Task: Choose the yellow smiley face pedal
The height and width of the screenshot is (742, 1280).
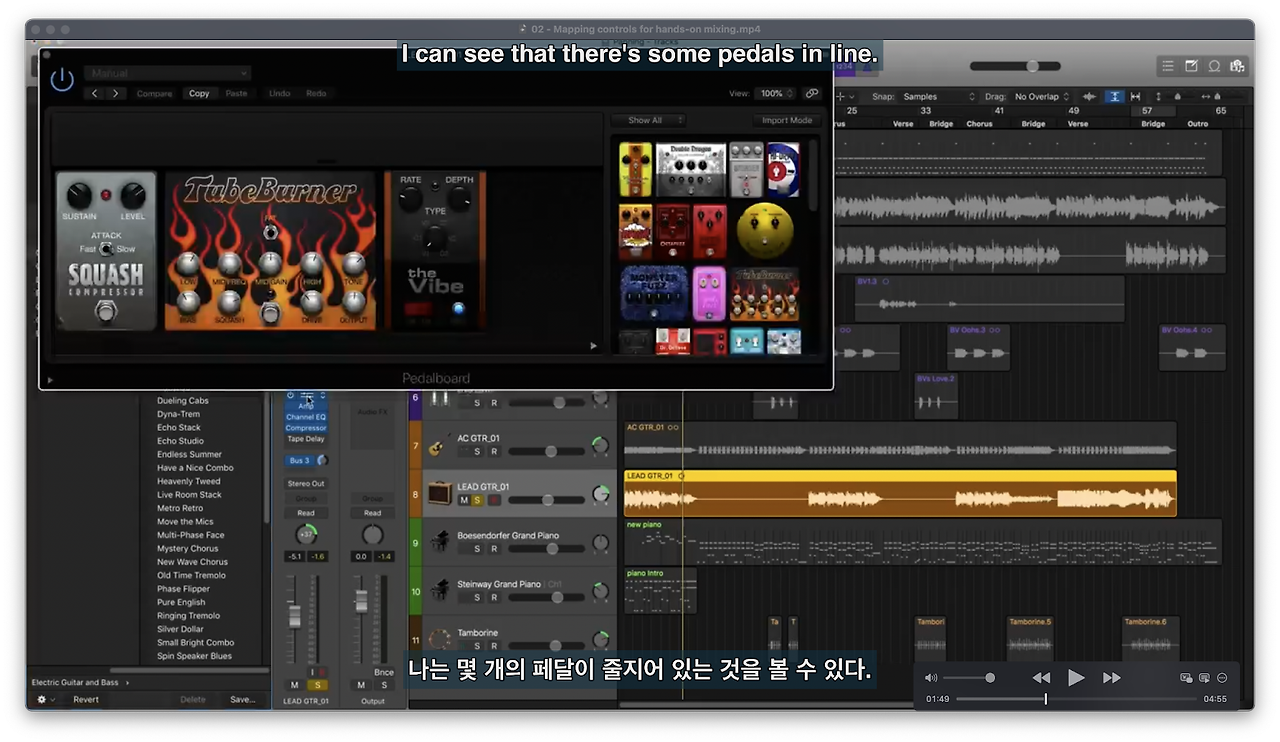Action: coord(765,229)
